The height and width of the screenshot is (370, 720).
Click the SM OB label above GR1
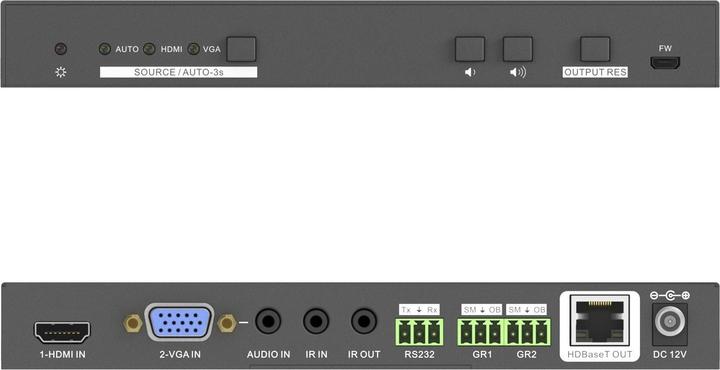(x=482, y=310)
